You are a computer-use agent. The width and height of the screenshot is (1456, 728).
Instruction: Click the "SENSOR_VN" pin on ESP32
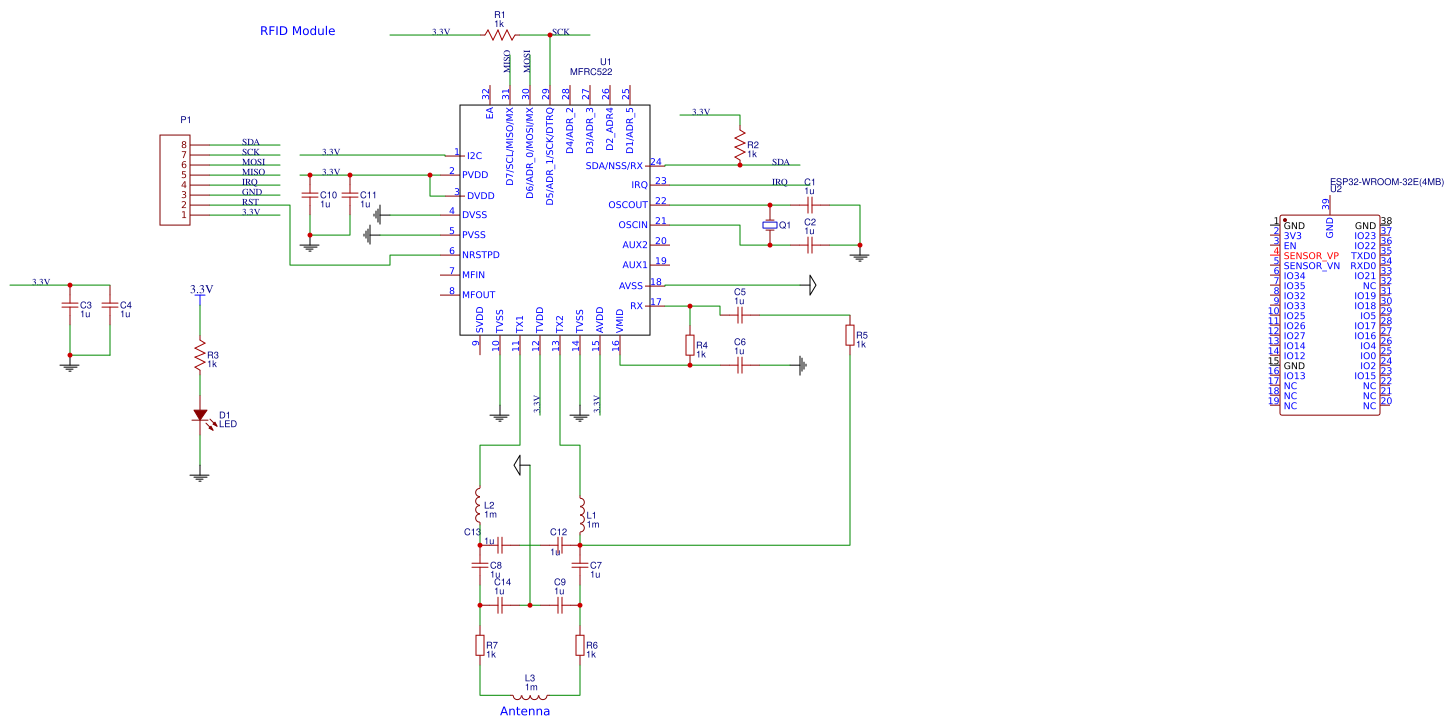pos(1312,266)
